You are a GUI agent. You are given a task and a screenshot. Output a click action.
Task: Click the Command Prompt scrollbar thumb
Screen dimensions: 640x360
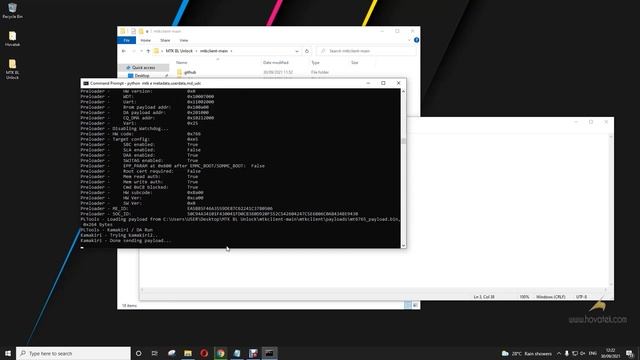click(404, 141)
